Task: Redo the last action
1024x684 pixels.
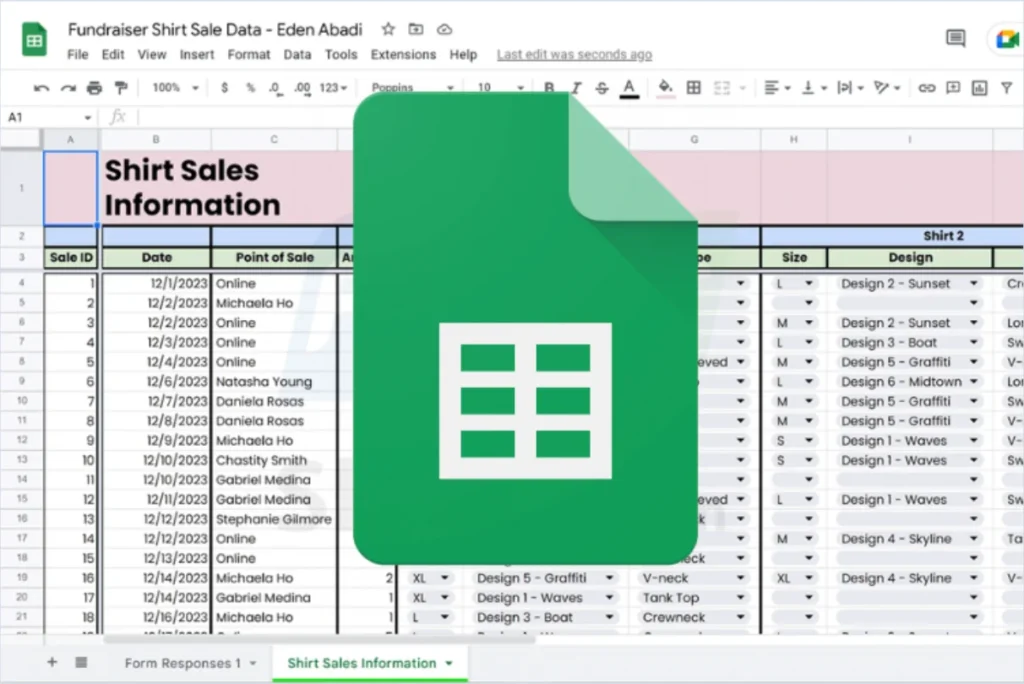Action: pos(68,88)
